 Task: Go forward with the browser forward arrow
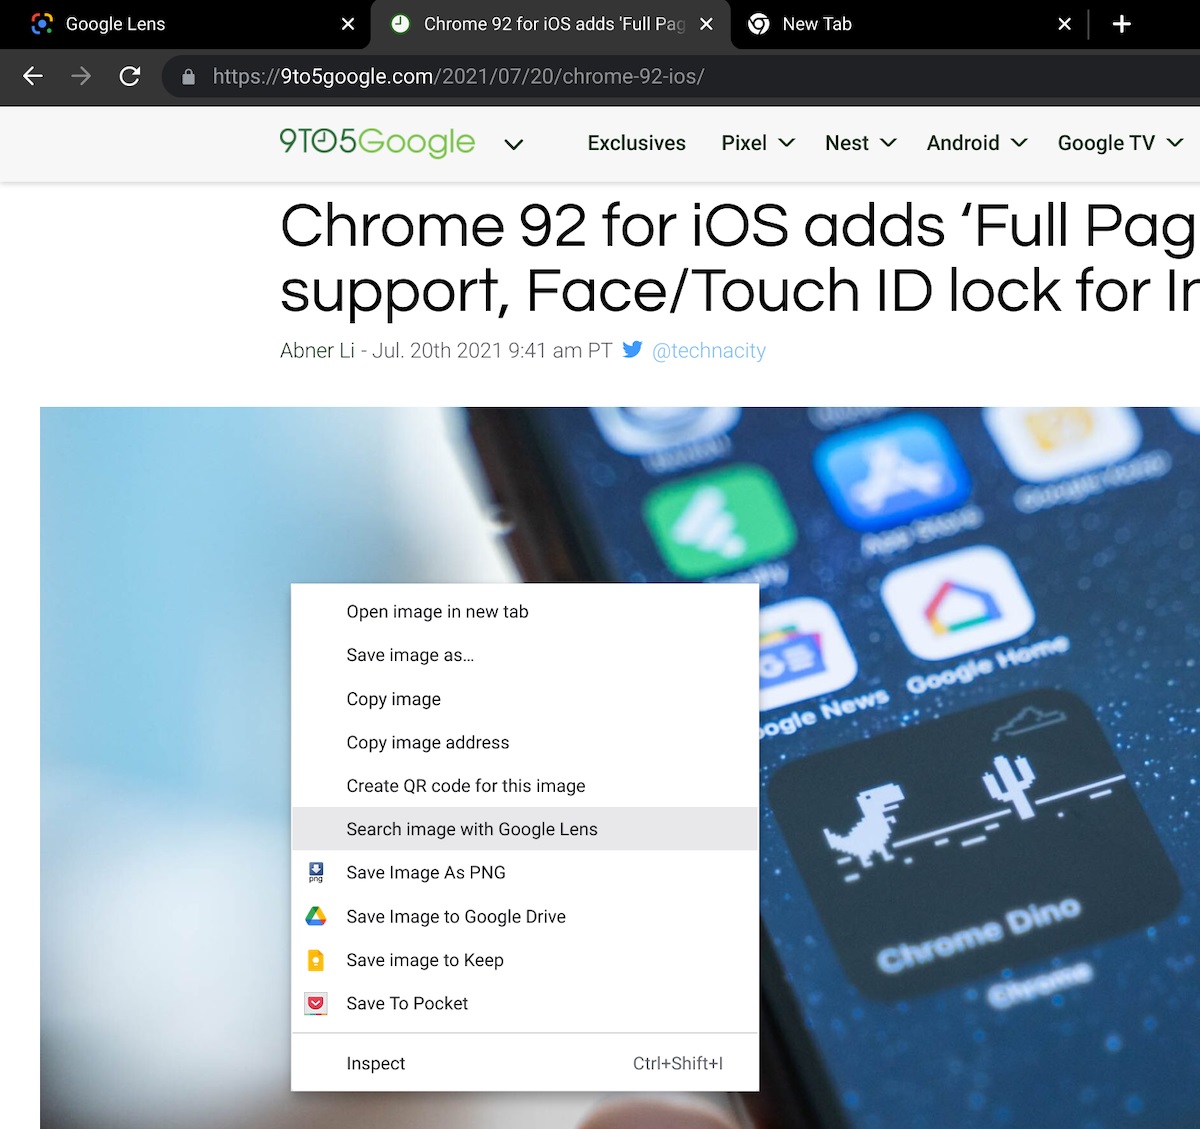81,76
